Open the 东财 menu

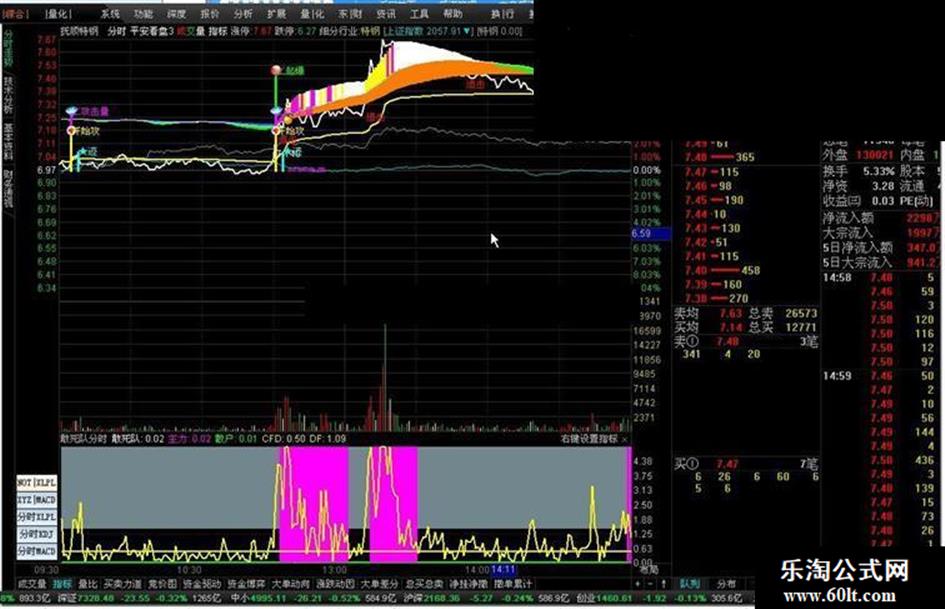click(x=350, y=13)
